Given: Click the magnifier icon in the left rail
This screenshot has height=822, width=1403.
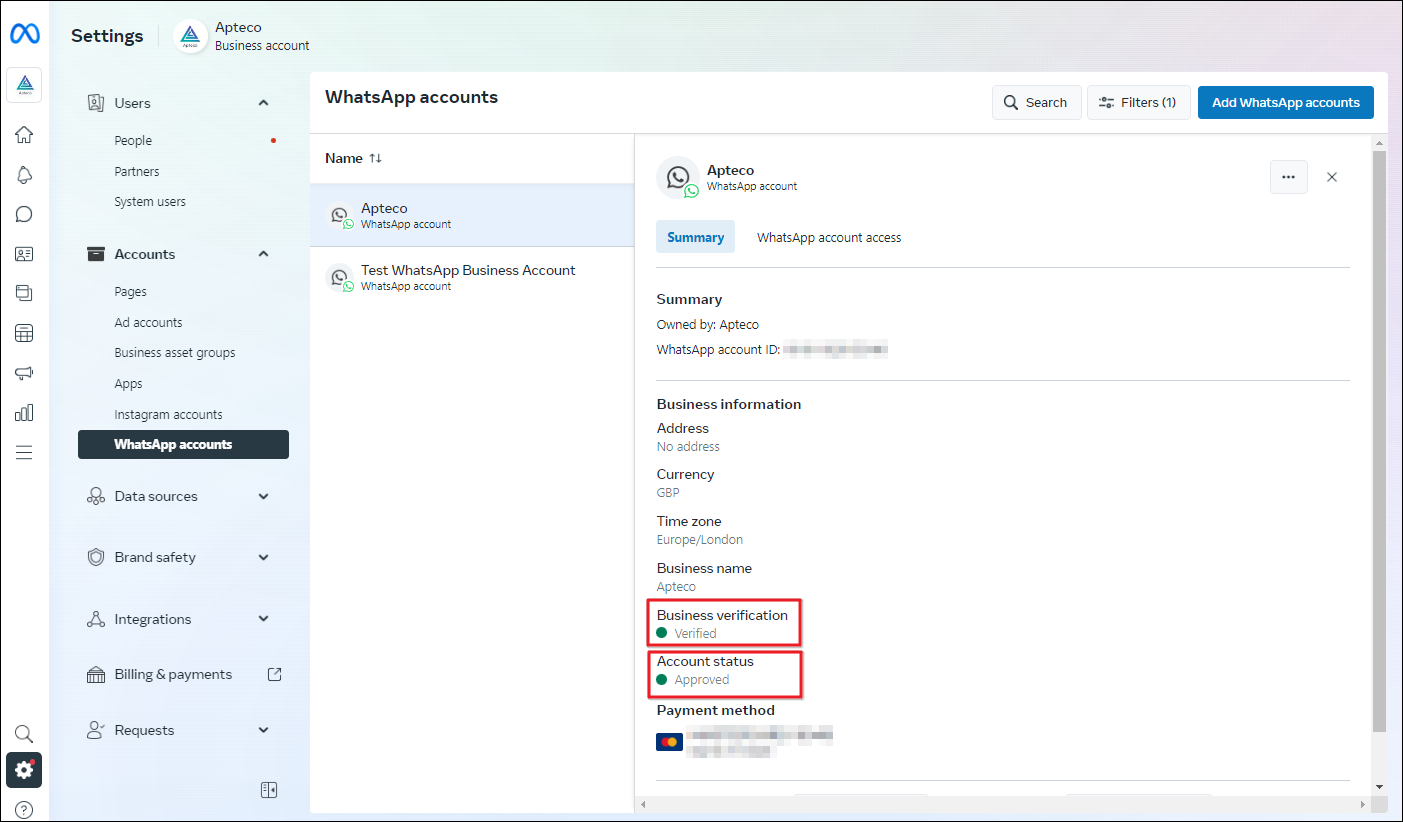Looking at the screenshot, I should (x=24, y=734).
